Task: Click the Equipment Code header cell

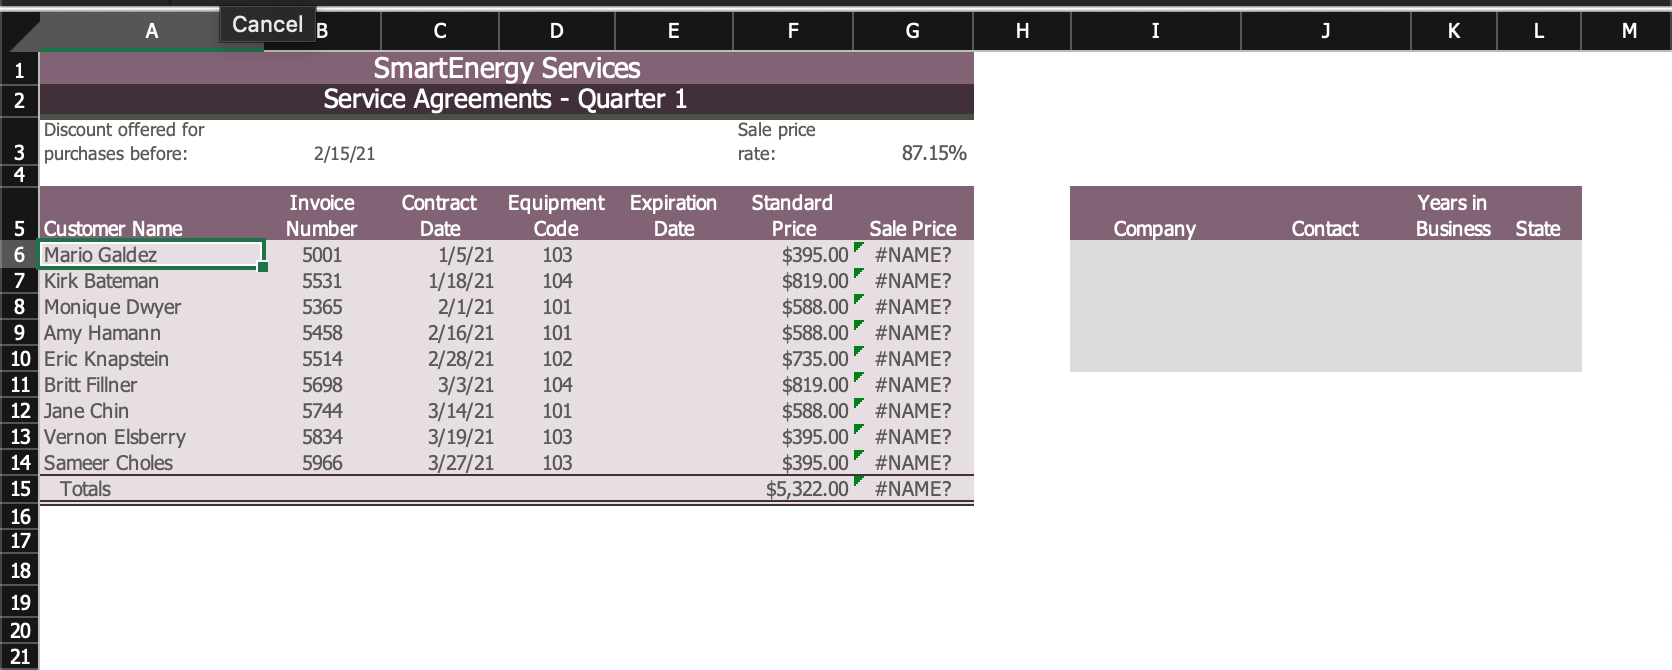Action: 556,214
